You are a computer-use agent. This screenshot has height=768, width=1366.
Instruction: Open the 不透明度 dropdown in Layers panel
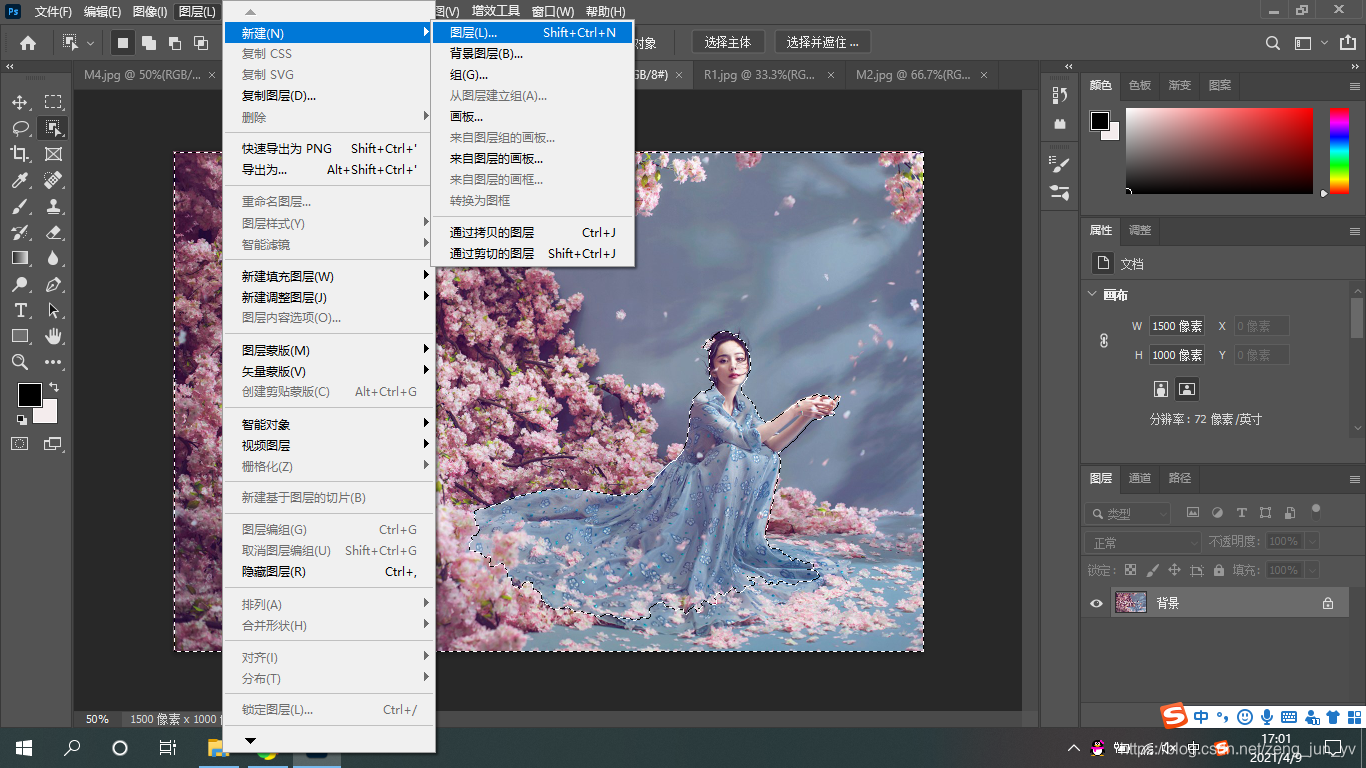pos(1311,540)
